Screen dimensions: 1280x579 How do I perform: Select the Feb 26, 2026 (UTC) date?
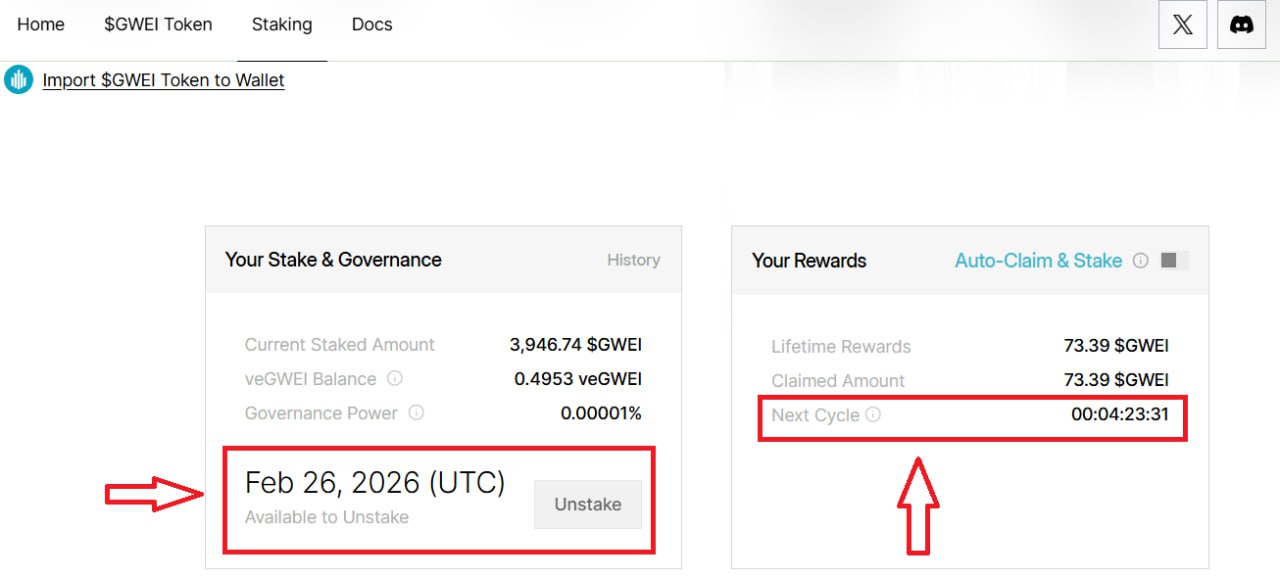click(375, 483)
